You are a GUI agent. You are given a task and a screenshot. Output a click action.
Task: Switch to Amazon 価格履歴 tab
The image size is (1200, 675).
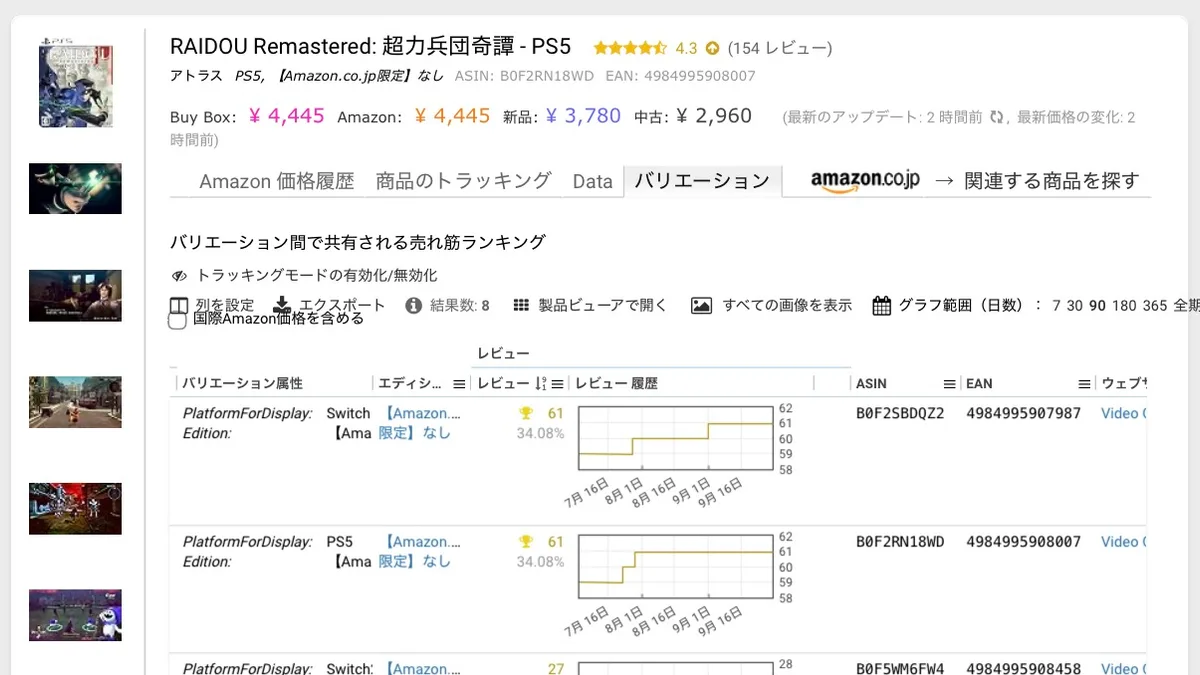point(277,181)
